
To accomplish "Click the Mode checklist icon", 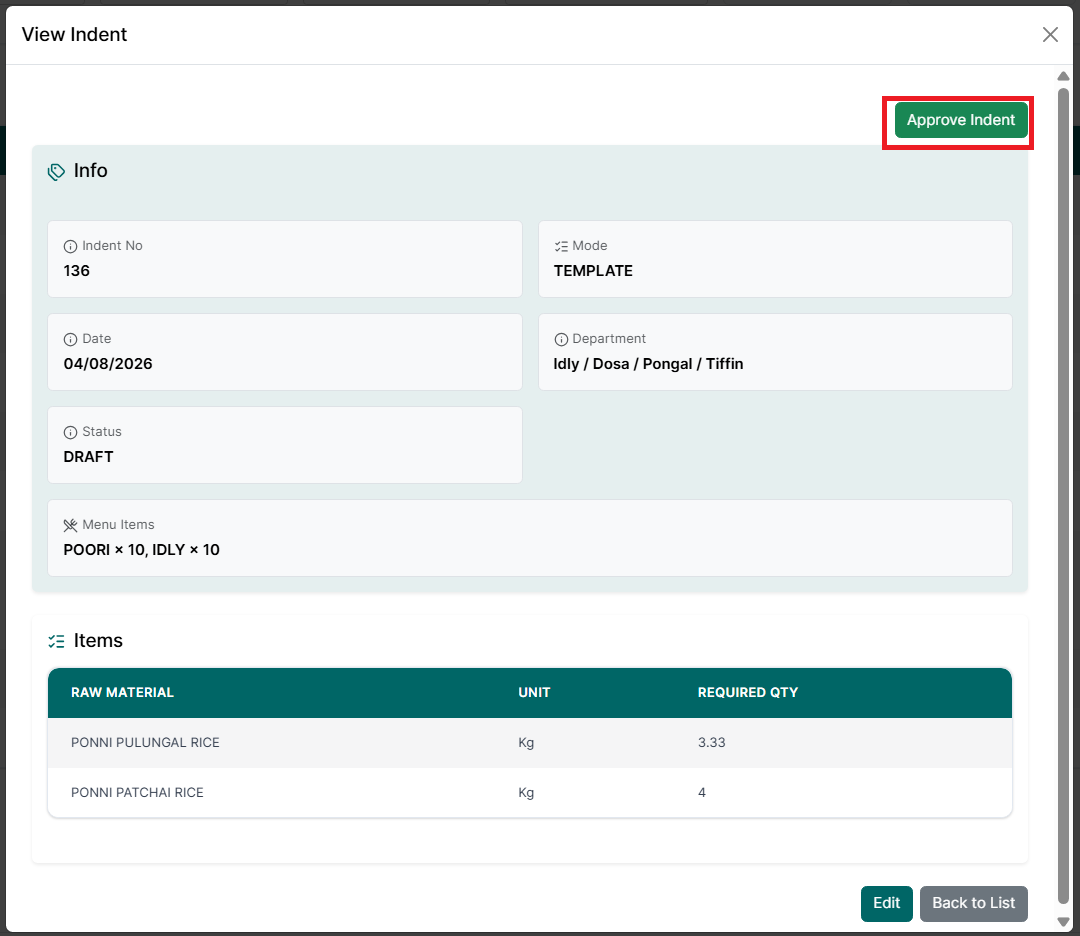I will [561, 246].
